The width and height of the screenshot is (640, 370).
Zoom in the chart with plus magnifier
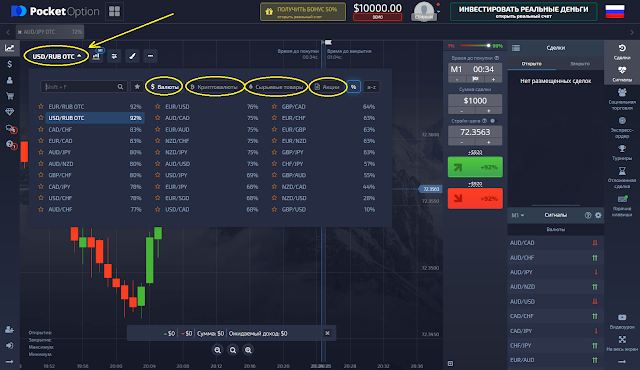click(248, 350)
